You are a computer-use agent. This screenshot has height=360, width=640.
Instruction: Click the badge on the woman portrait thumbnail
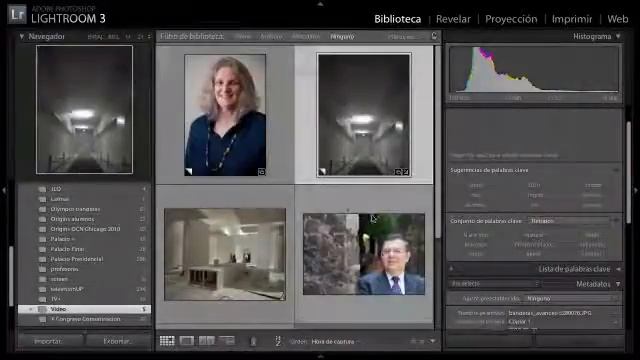262,172
